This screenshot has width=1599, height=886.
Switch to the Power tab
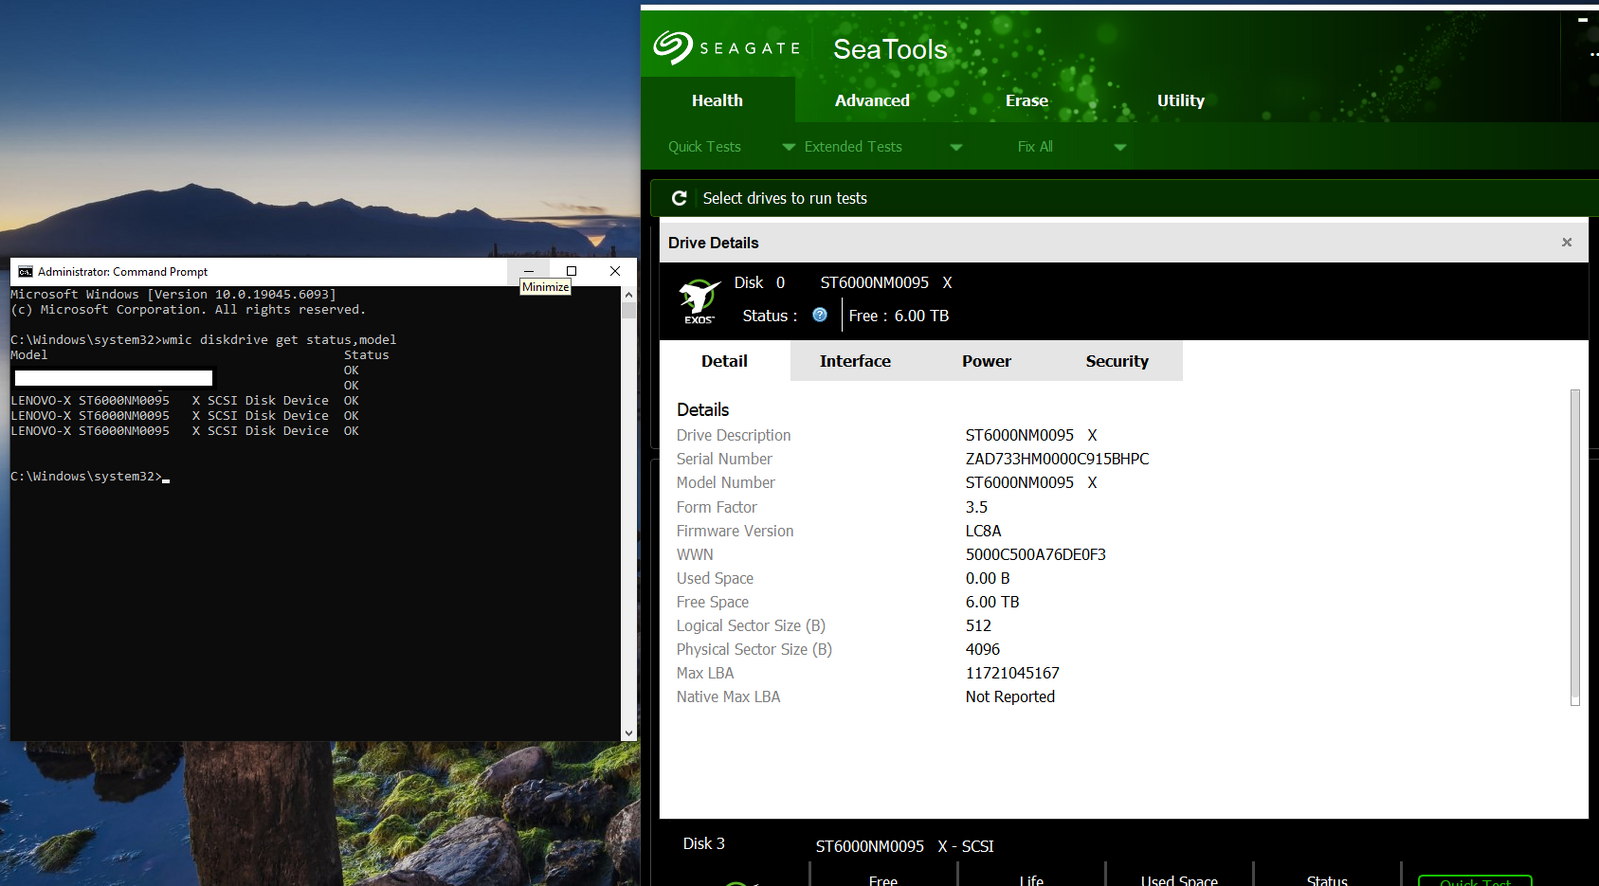(986, 361)
